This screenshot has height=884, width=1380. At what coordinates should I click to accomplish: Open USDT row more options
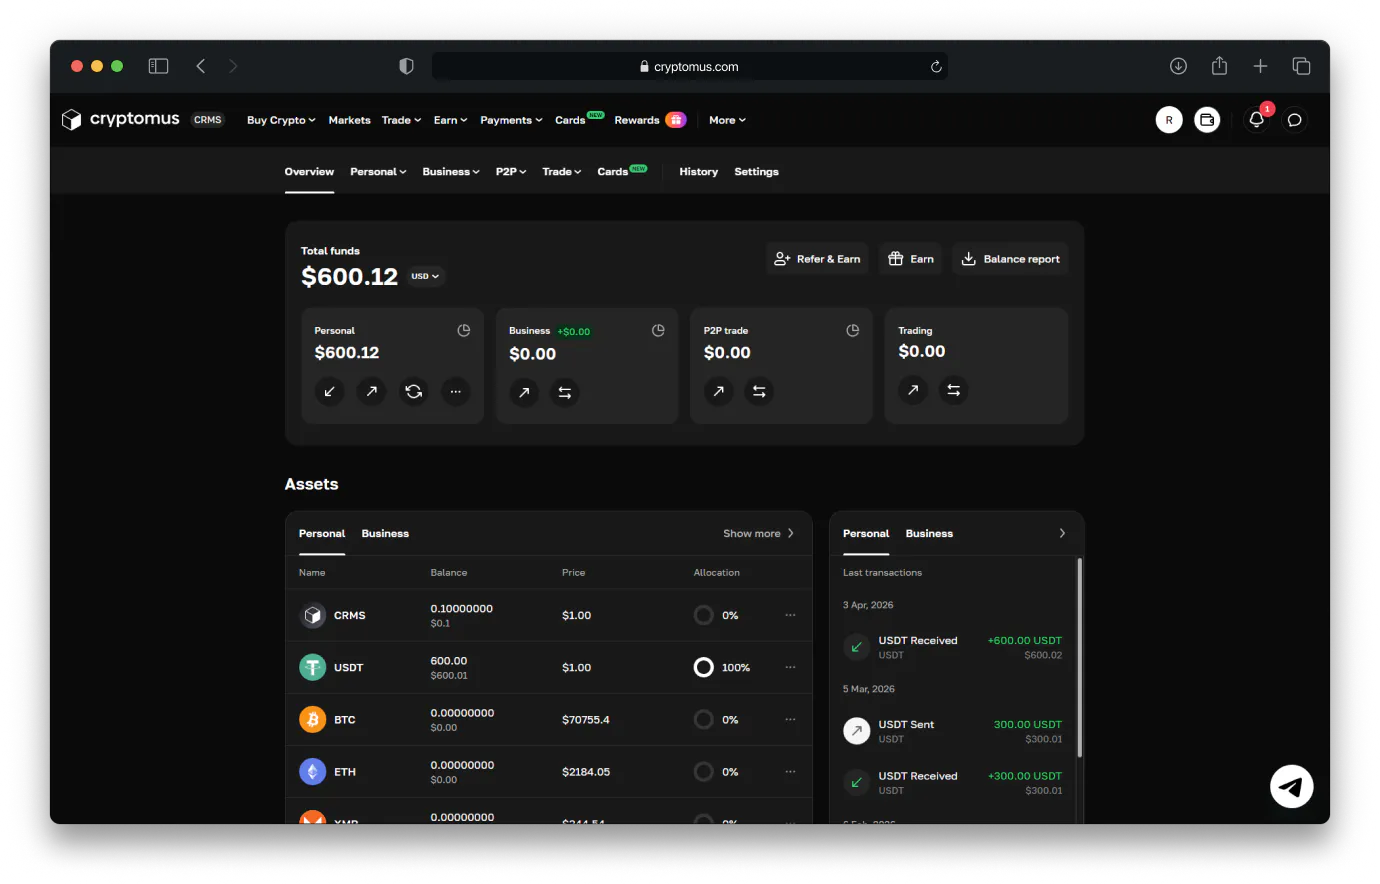point(790,667)
